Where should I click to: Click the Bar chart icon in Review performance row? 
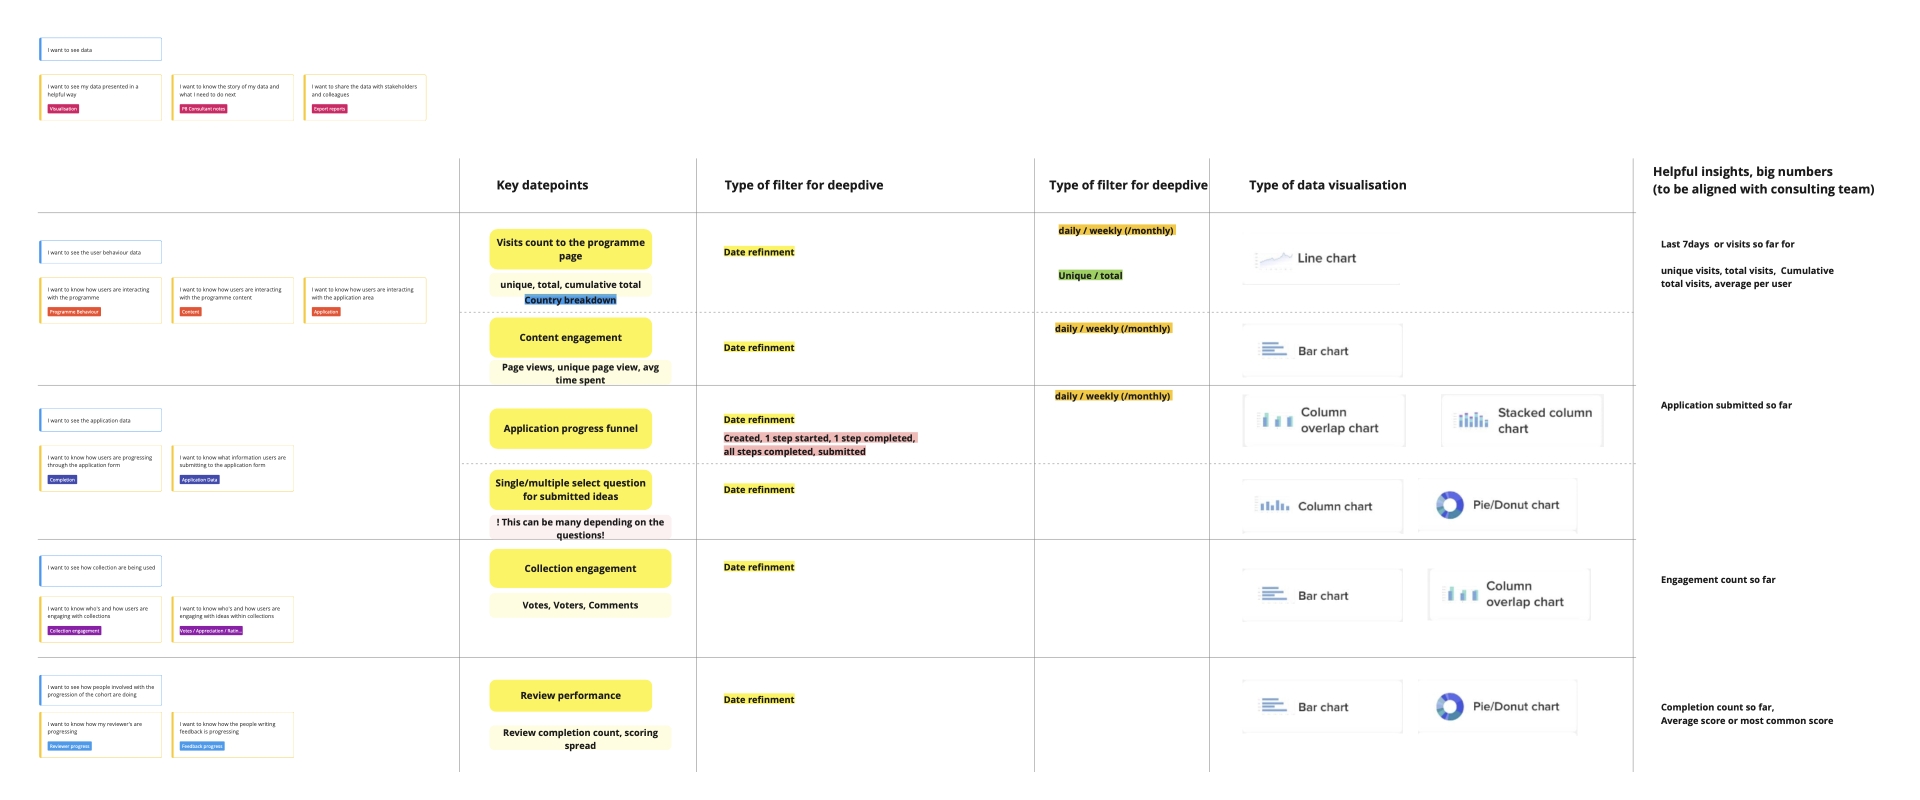(x=1273, y=706)
